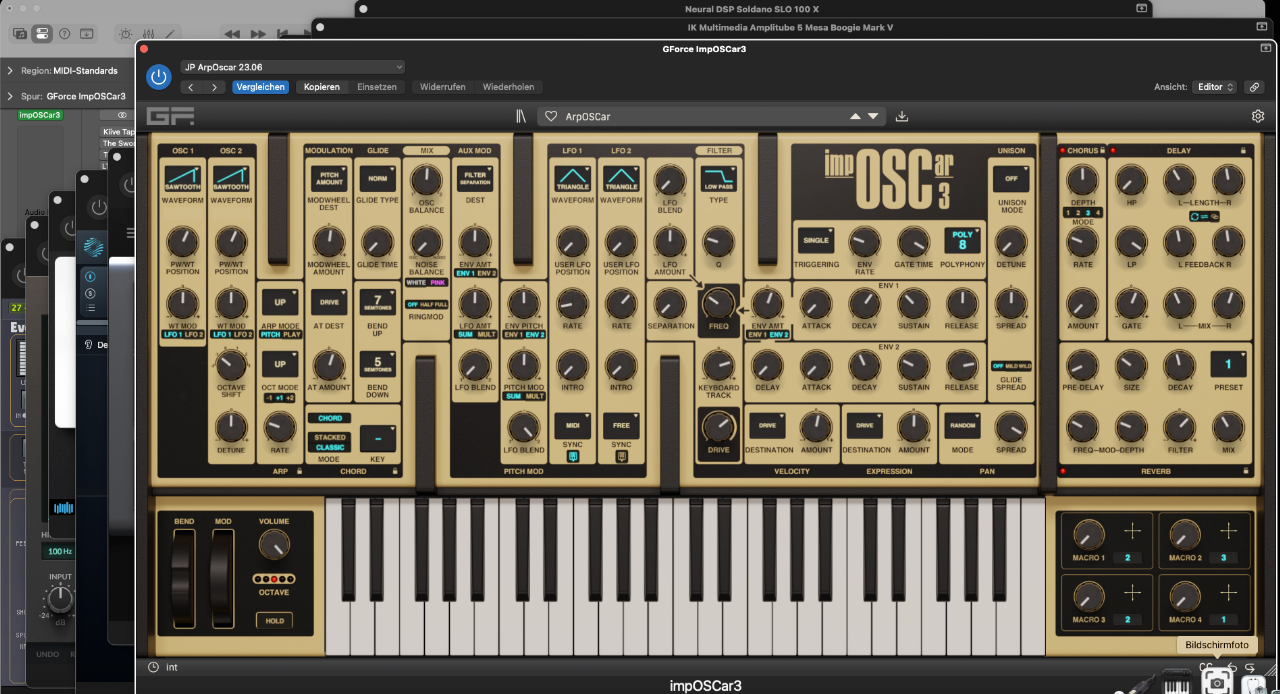Image resolution: width=1280 pixels, height=694 pixels.
Task: Click the LFO 1 key retrigger icon
Action: pyautogui.click(x=573, y=456)
